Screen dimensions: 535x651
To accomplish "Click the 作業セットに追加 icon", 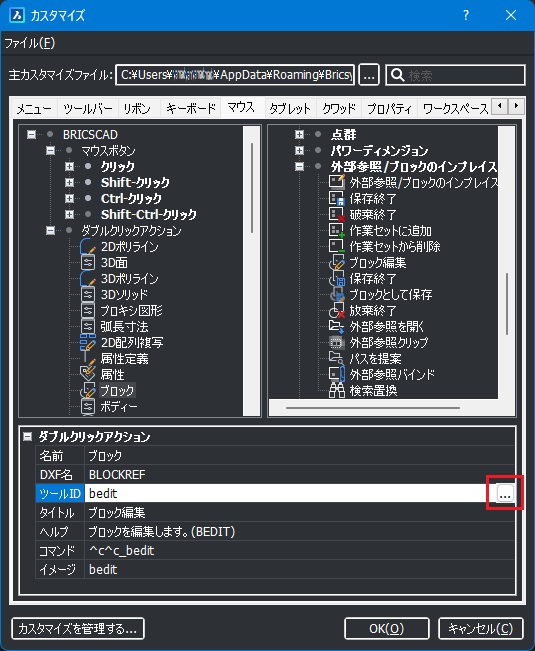I will [x=337, y=230].
